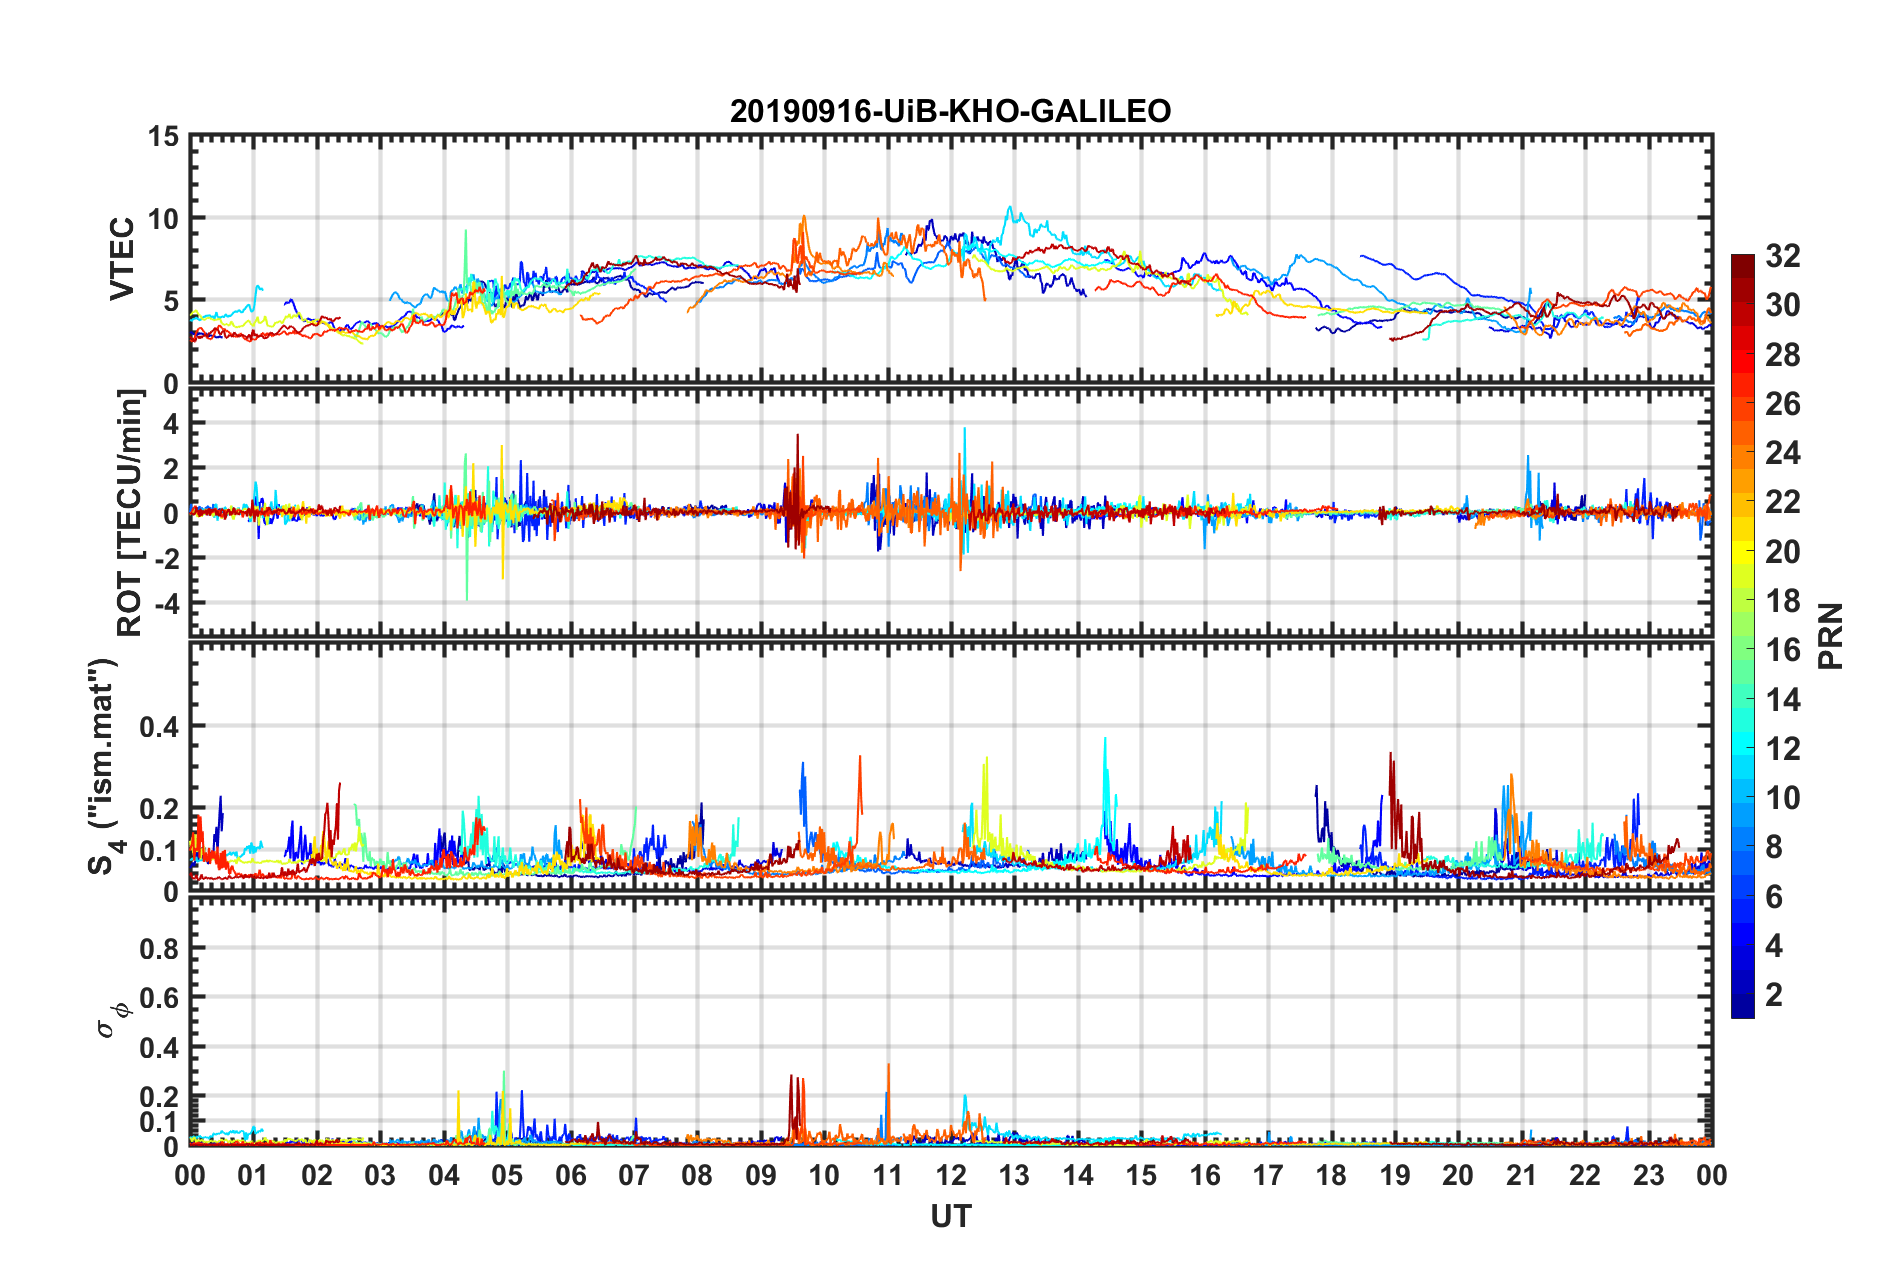This screenshot has width=1902, height=1272.
Task: Click the ROT [TECU/min] axis label
Action: [130, 513]
